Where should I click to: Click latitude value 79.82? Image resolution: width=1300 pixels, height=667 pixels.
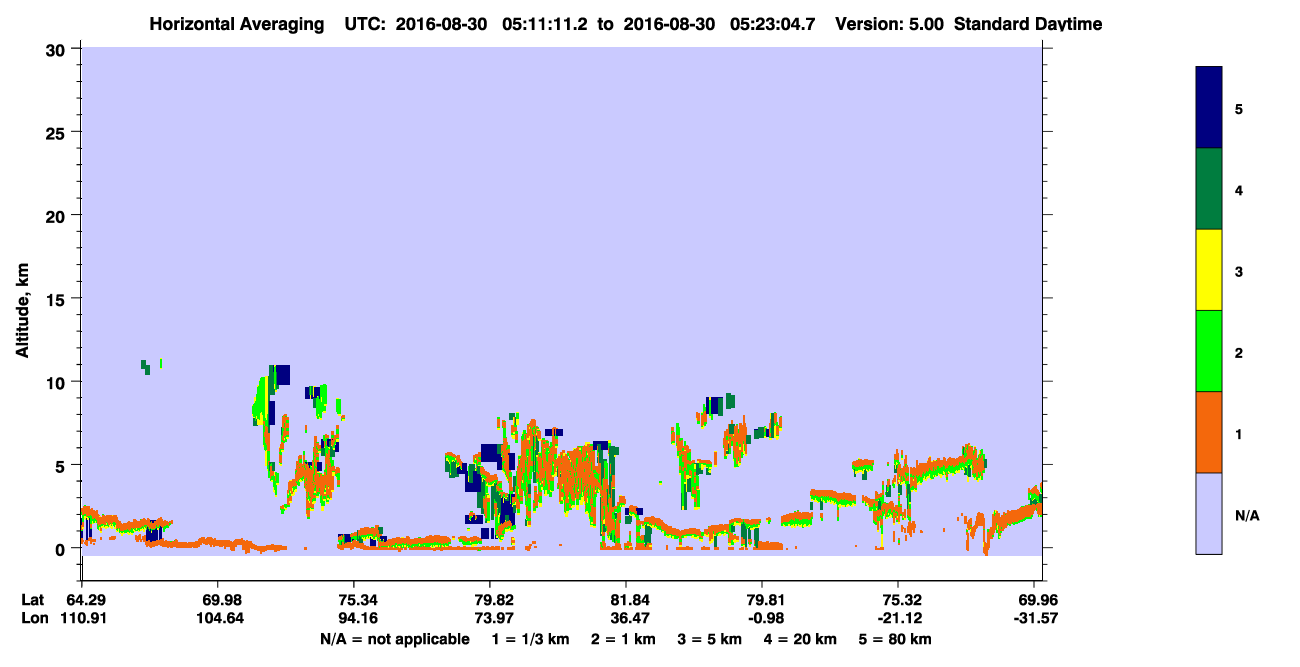(490, 600)
